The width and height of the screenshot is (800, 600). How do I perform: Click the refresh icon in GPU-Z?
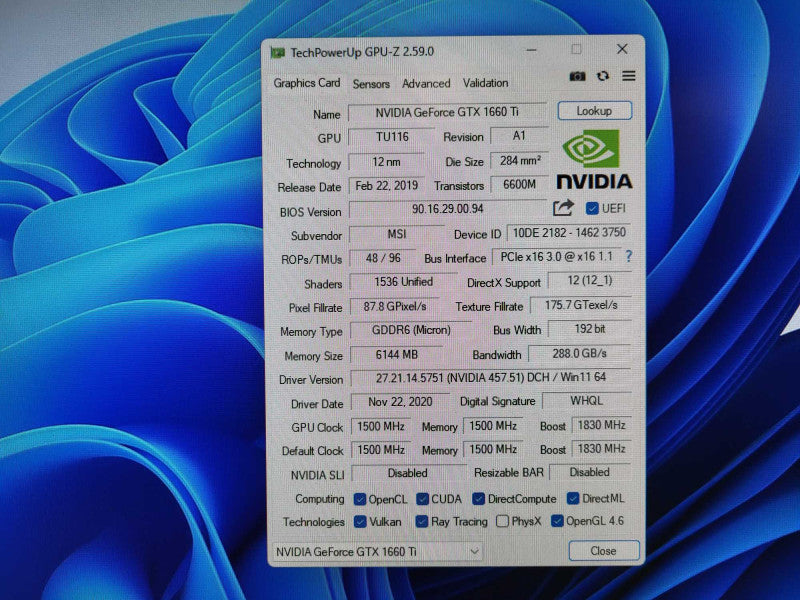(603, 76)
